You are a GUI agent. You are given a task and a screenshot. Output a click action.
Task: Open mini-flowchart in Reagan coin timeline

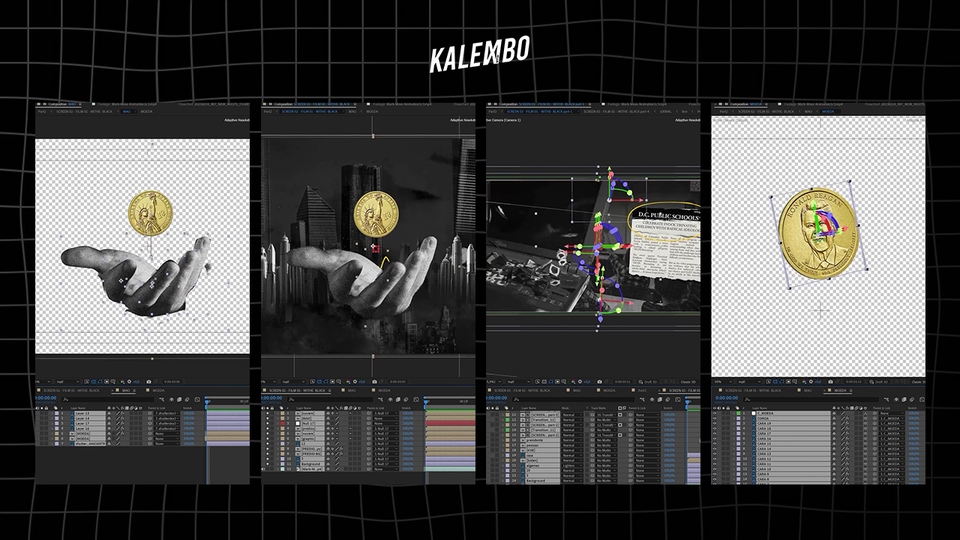(887, 399)
